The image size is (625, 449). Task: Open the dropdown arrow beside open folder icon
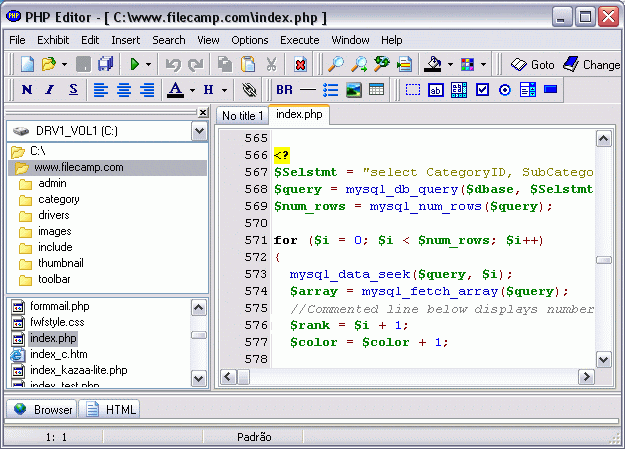[x=64, y=64]
